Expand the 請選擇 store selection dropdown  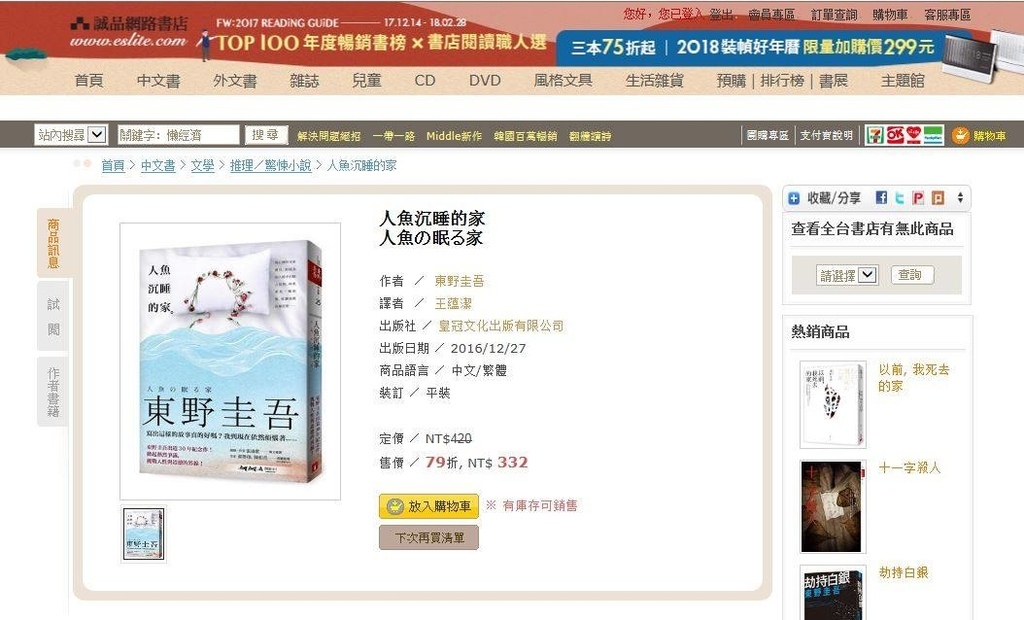pos(847,275)
